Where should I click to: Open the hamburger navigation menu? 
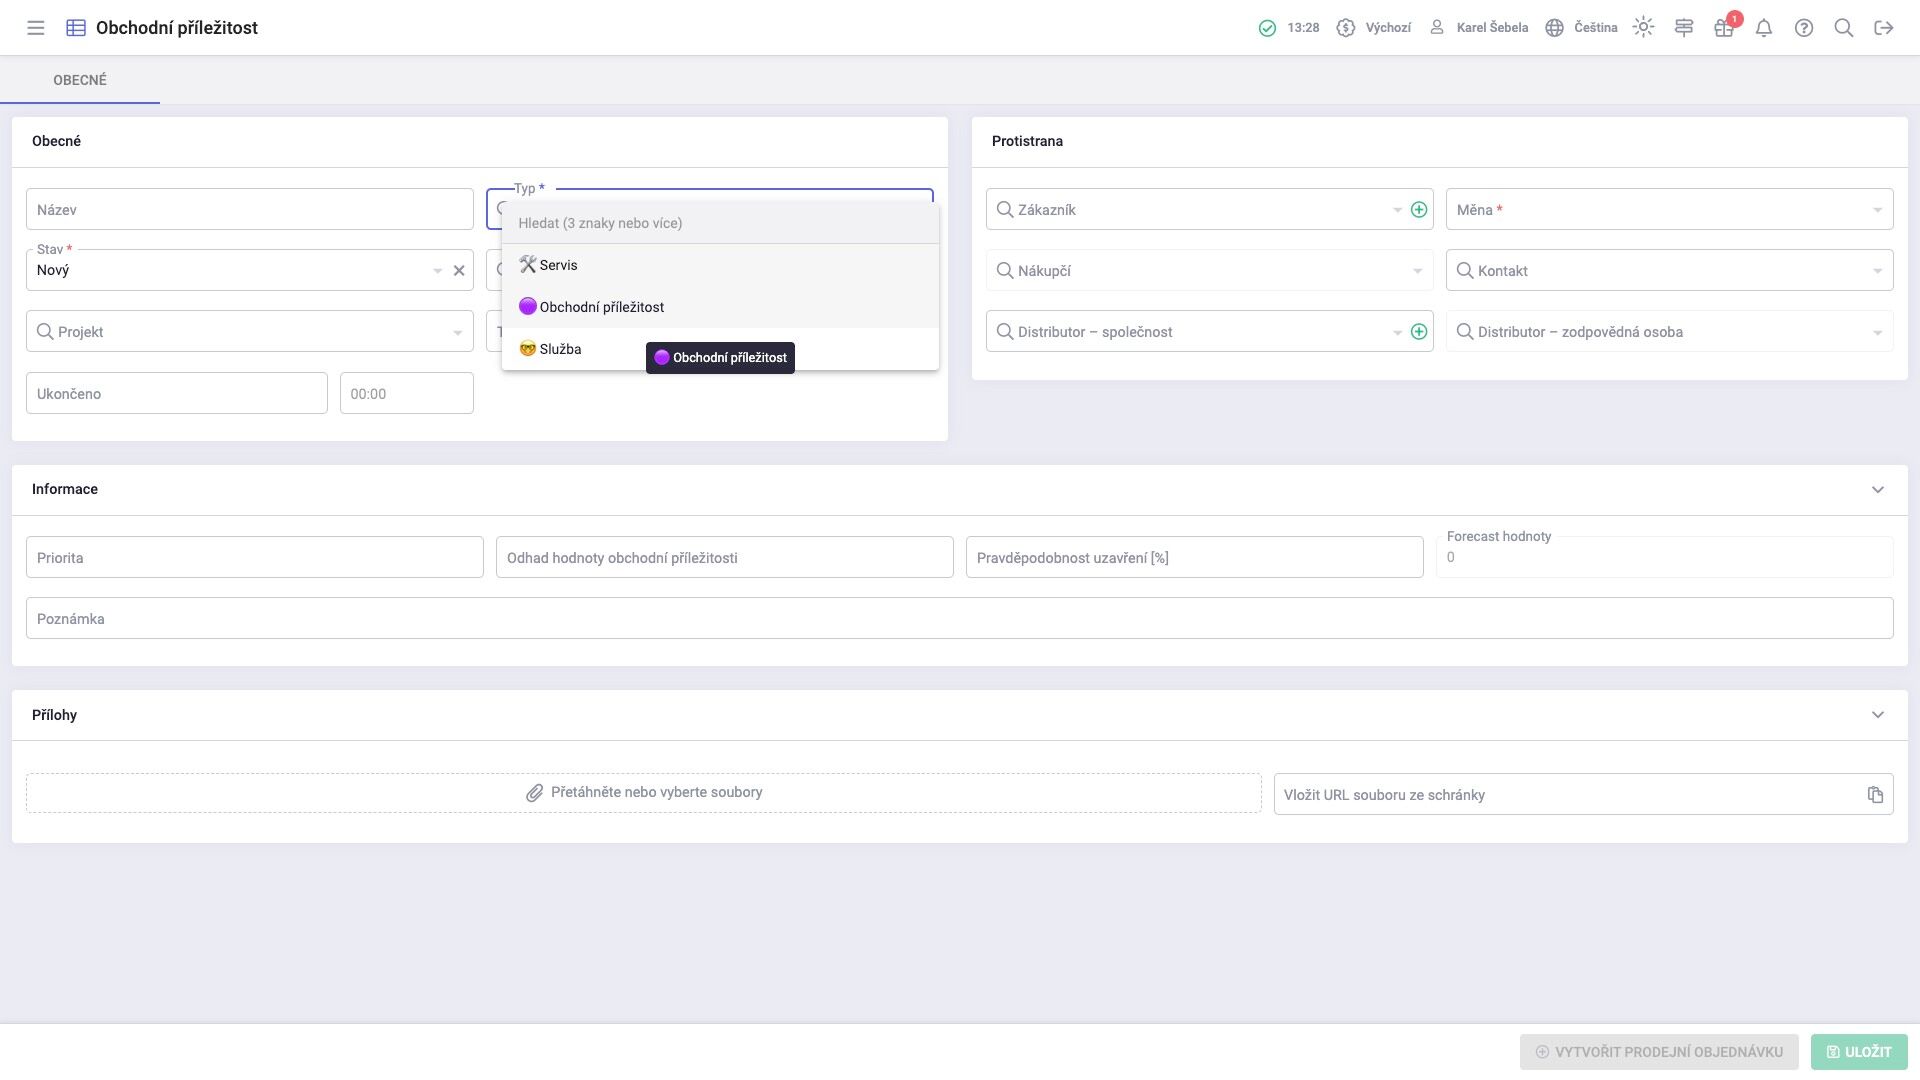coord(36,28)
